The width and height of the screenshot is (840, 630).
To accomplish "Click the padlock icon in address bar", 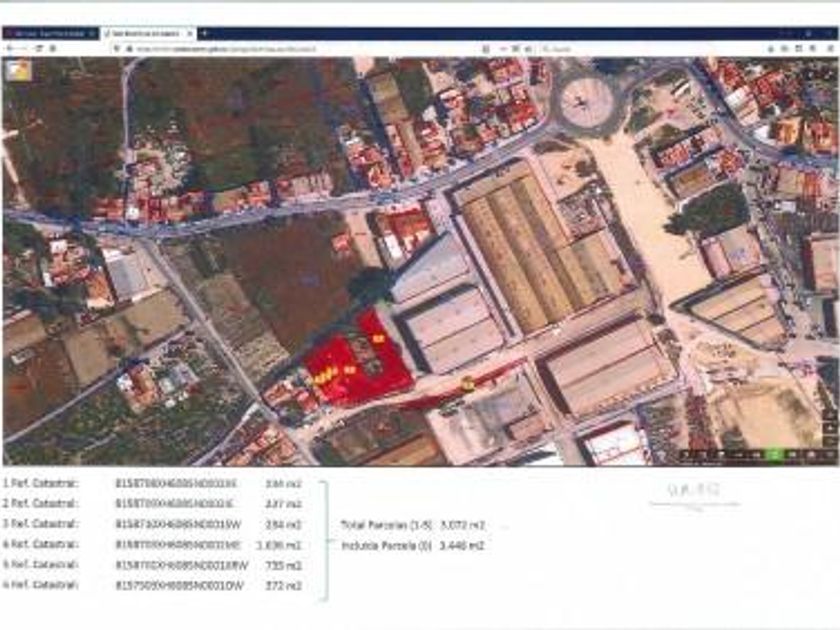I will click(129, 49).
